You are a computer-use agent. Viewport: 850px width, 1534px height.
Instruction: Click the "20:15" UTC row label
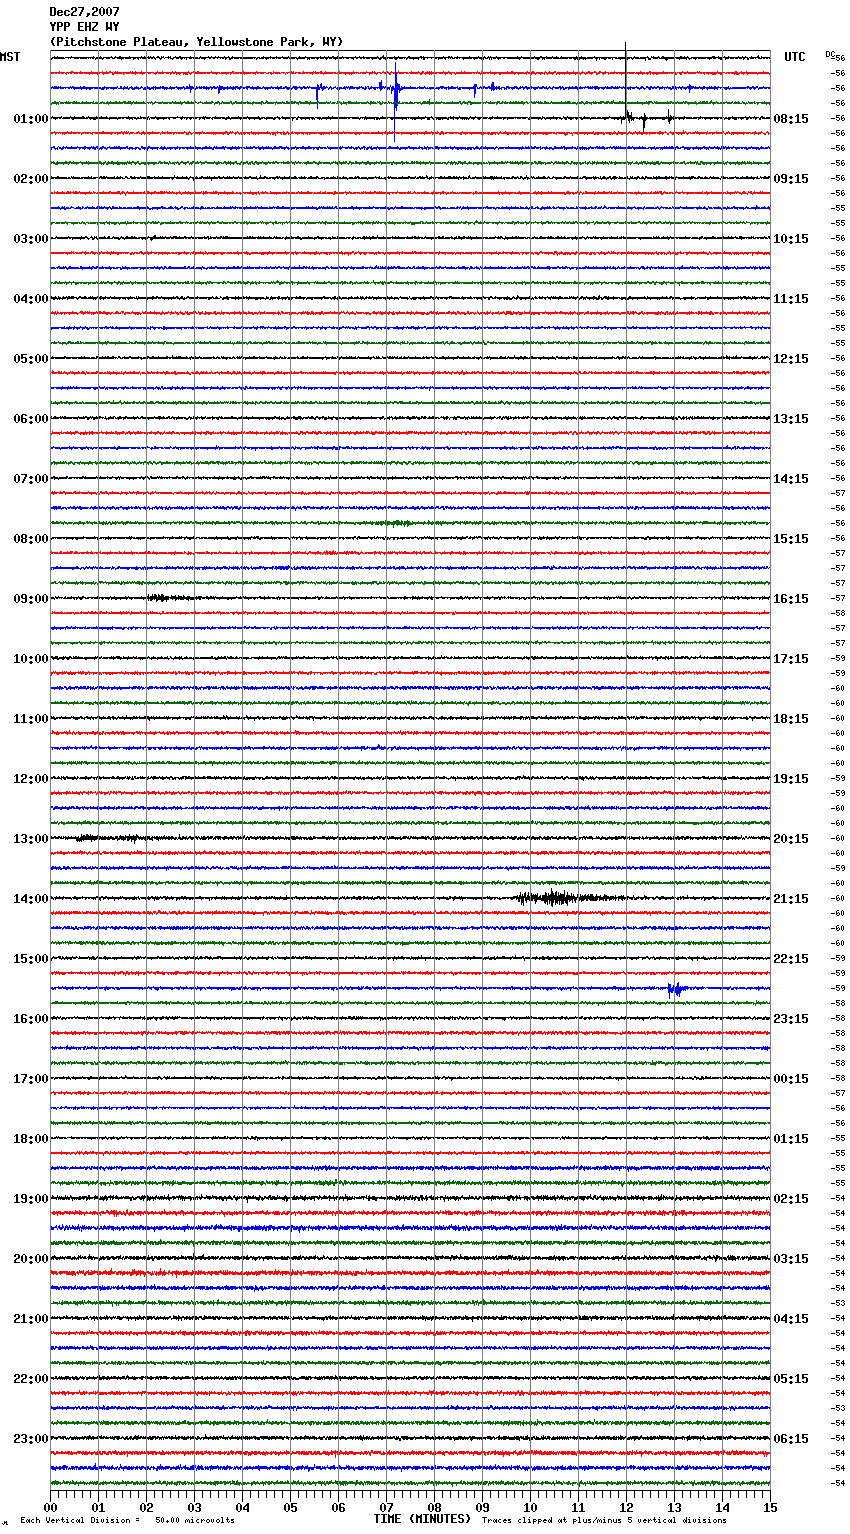coord(791,839)
